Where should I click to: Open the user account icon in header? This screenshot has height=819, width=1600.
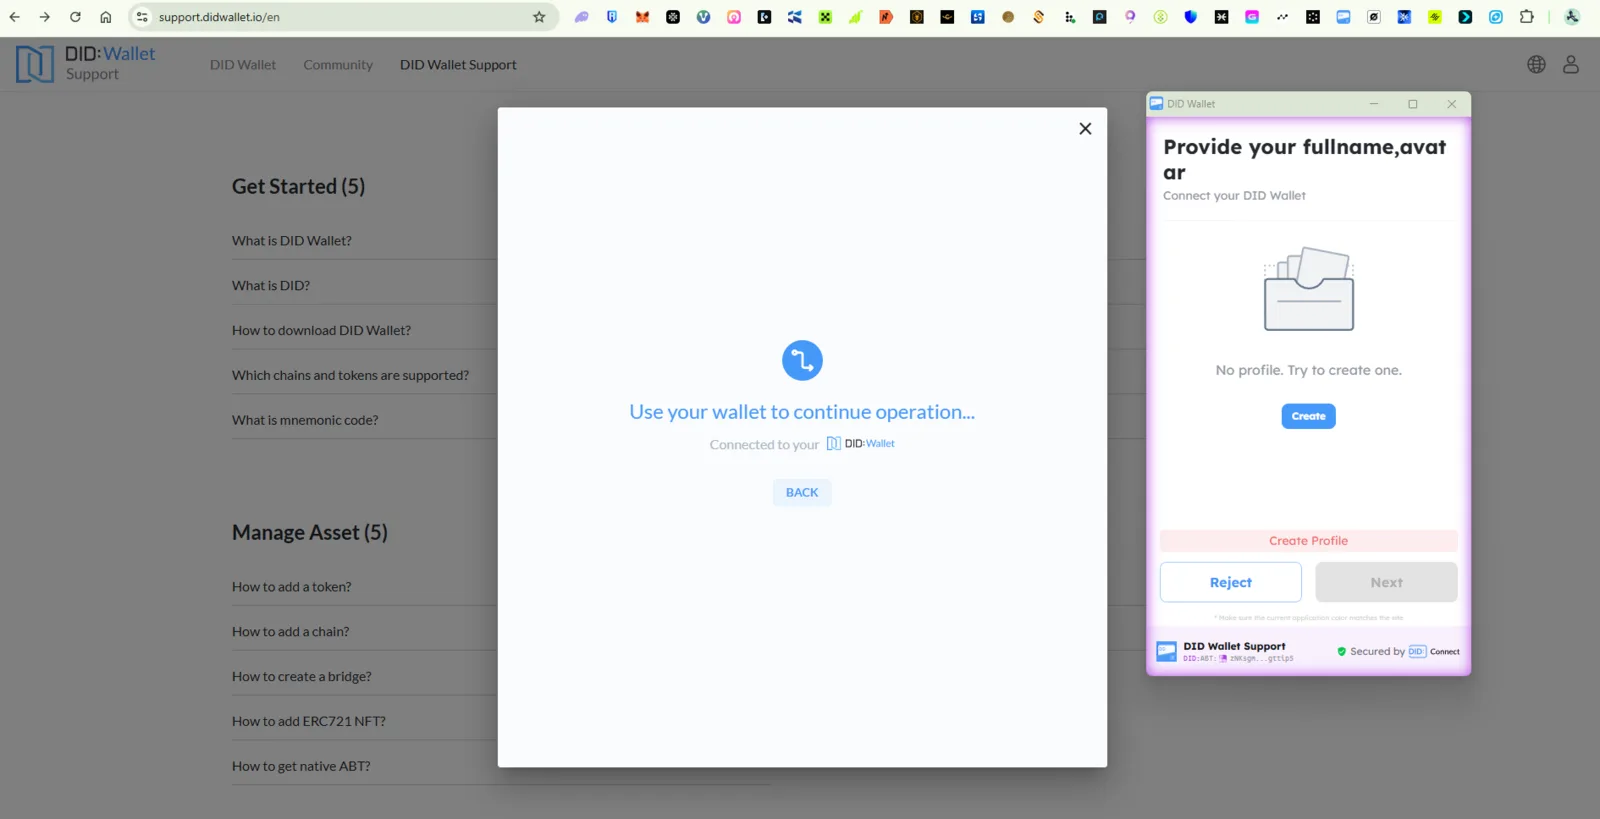1571,65
